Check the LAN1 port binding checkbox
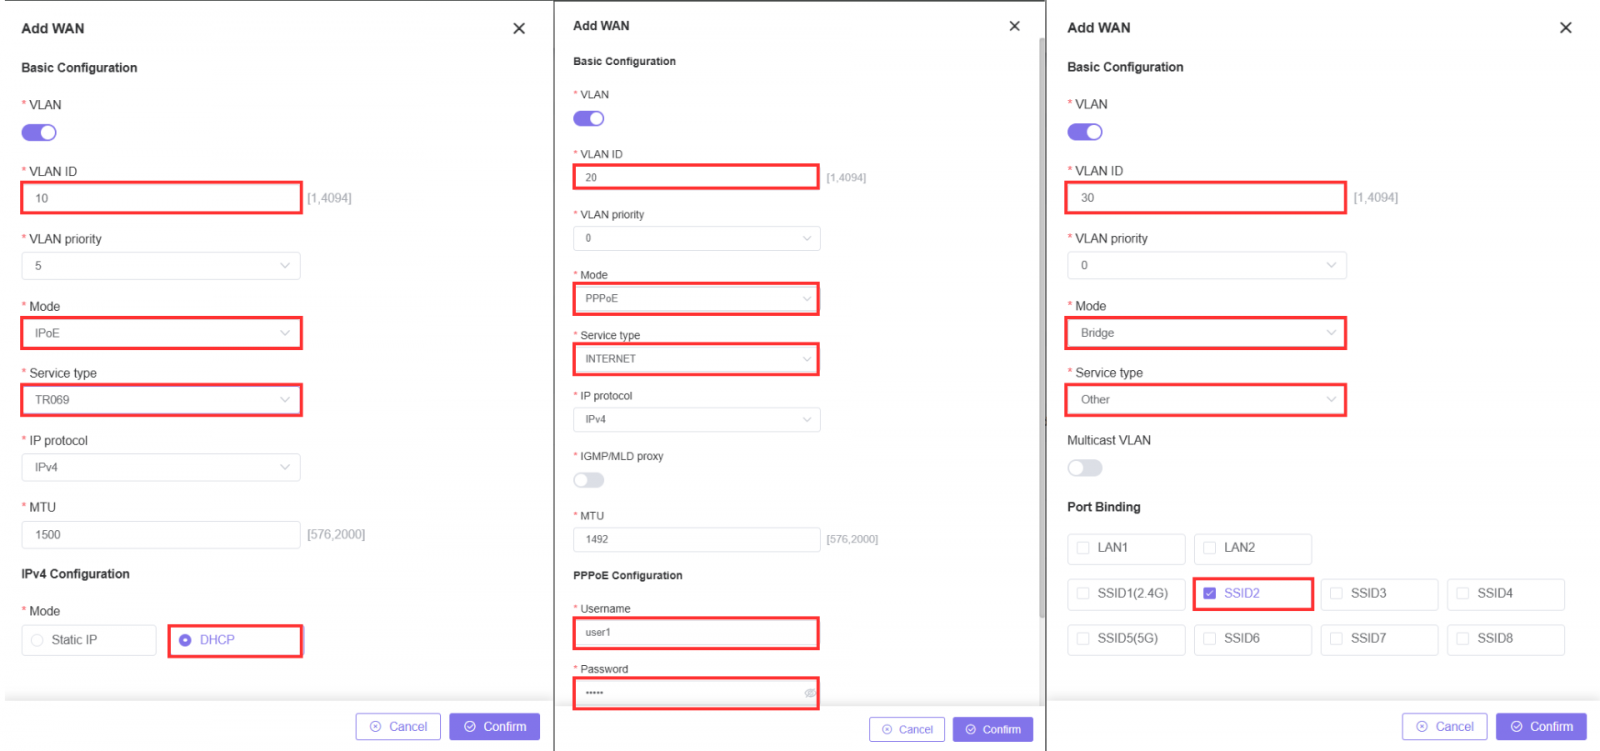This screenshot has height=751, width=1600. 1083,548
